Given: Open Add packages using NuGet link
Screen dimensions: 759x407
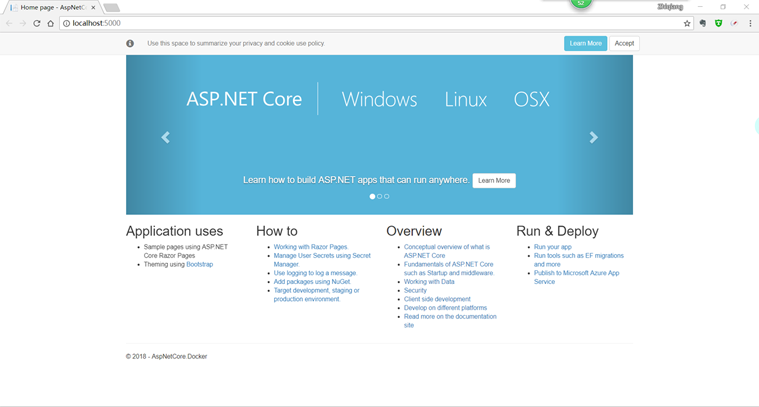Looking at the screenshot, I should (x=312, y=282).
